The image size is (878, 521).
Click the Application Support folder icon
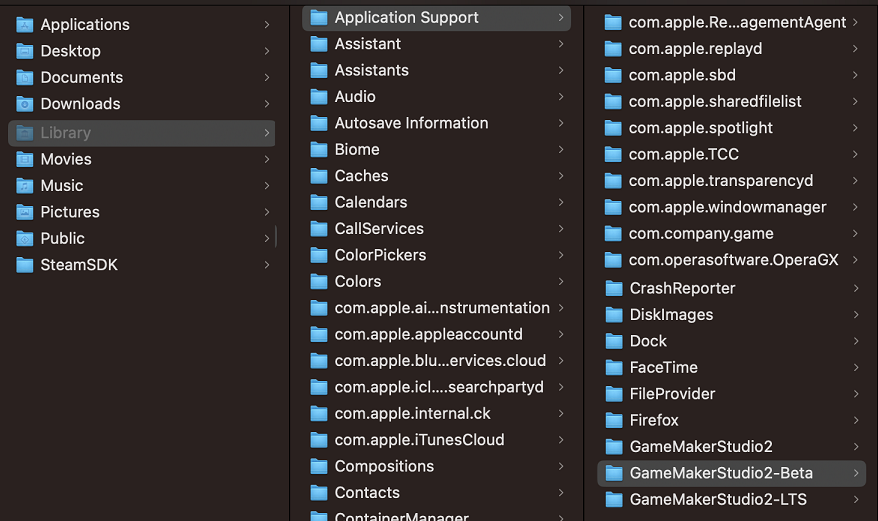319,17
